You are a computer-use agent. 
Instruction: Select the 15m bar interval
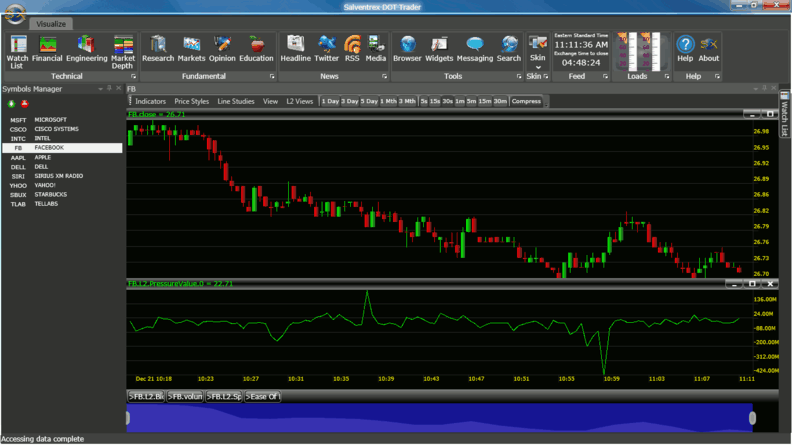pyautogui.click(x=485, y=102)
